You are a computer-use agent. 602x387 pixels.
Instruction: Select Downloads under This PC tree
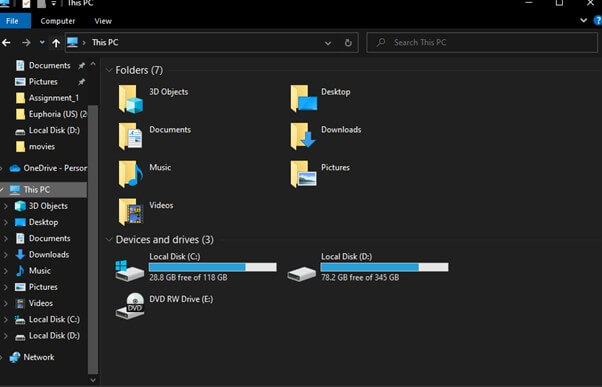[42, 255]
